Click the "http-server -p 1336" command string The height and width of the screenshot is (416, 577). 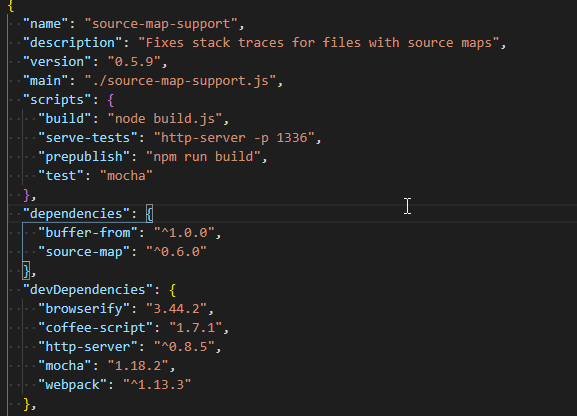click(234, 138)
